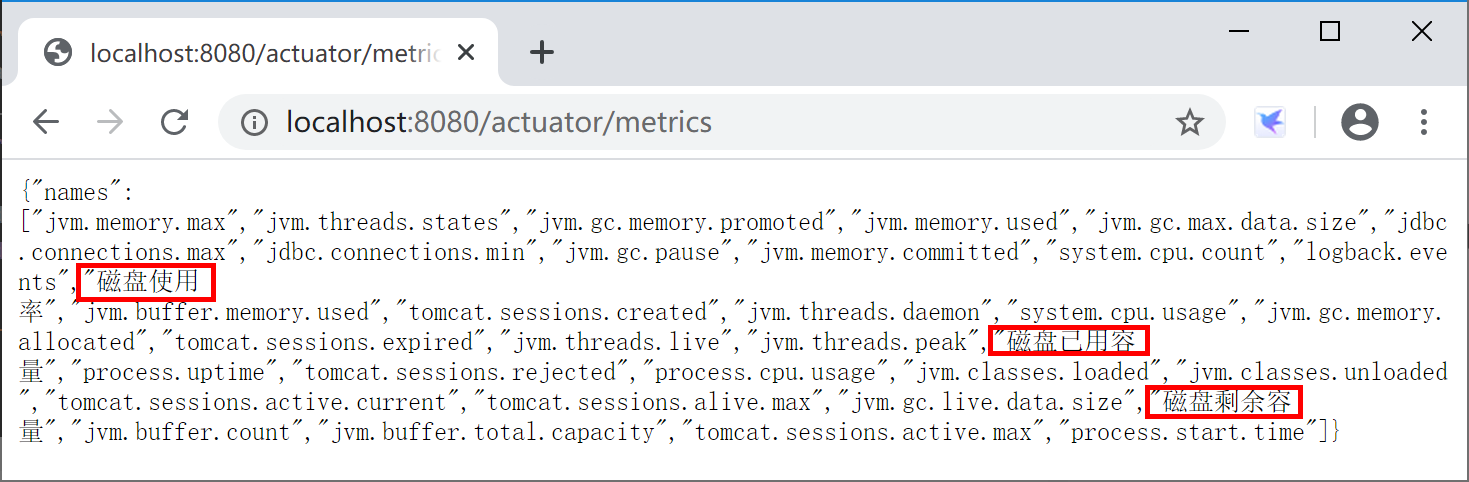Screen dimensions: 1469x482
Task: Click the "process.start.time" entry in JSON
Action: coord(1191,432)
